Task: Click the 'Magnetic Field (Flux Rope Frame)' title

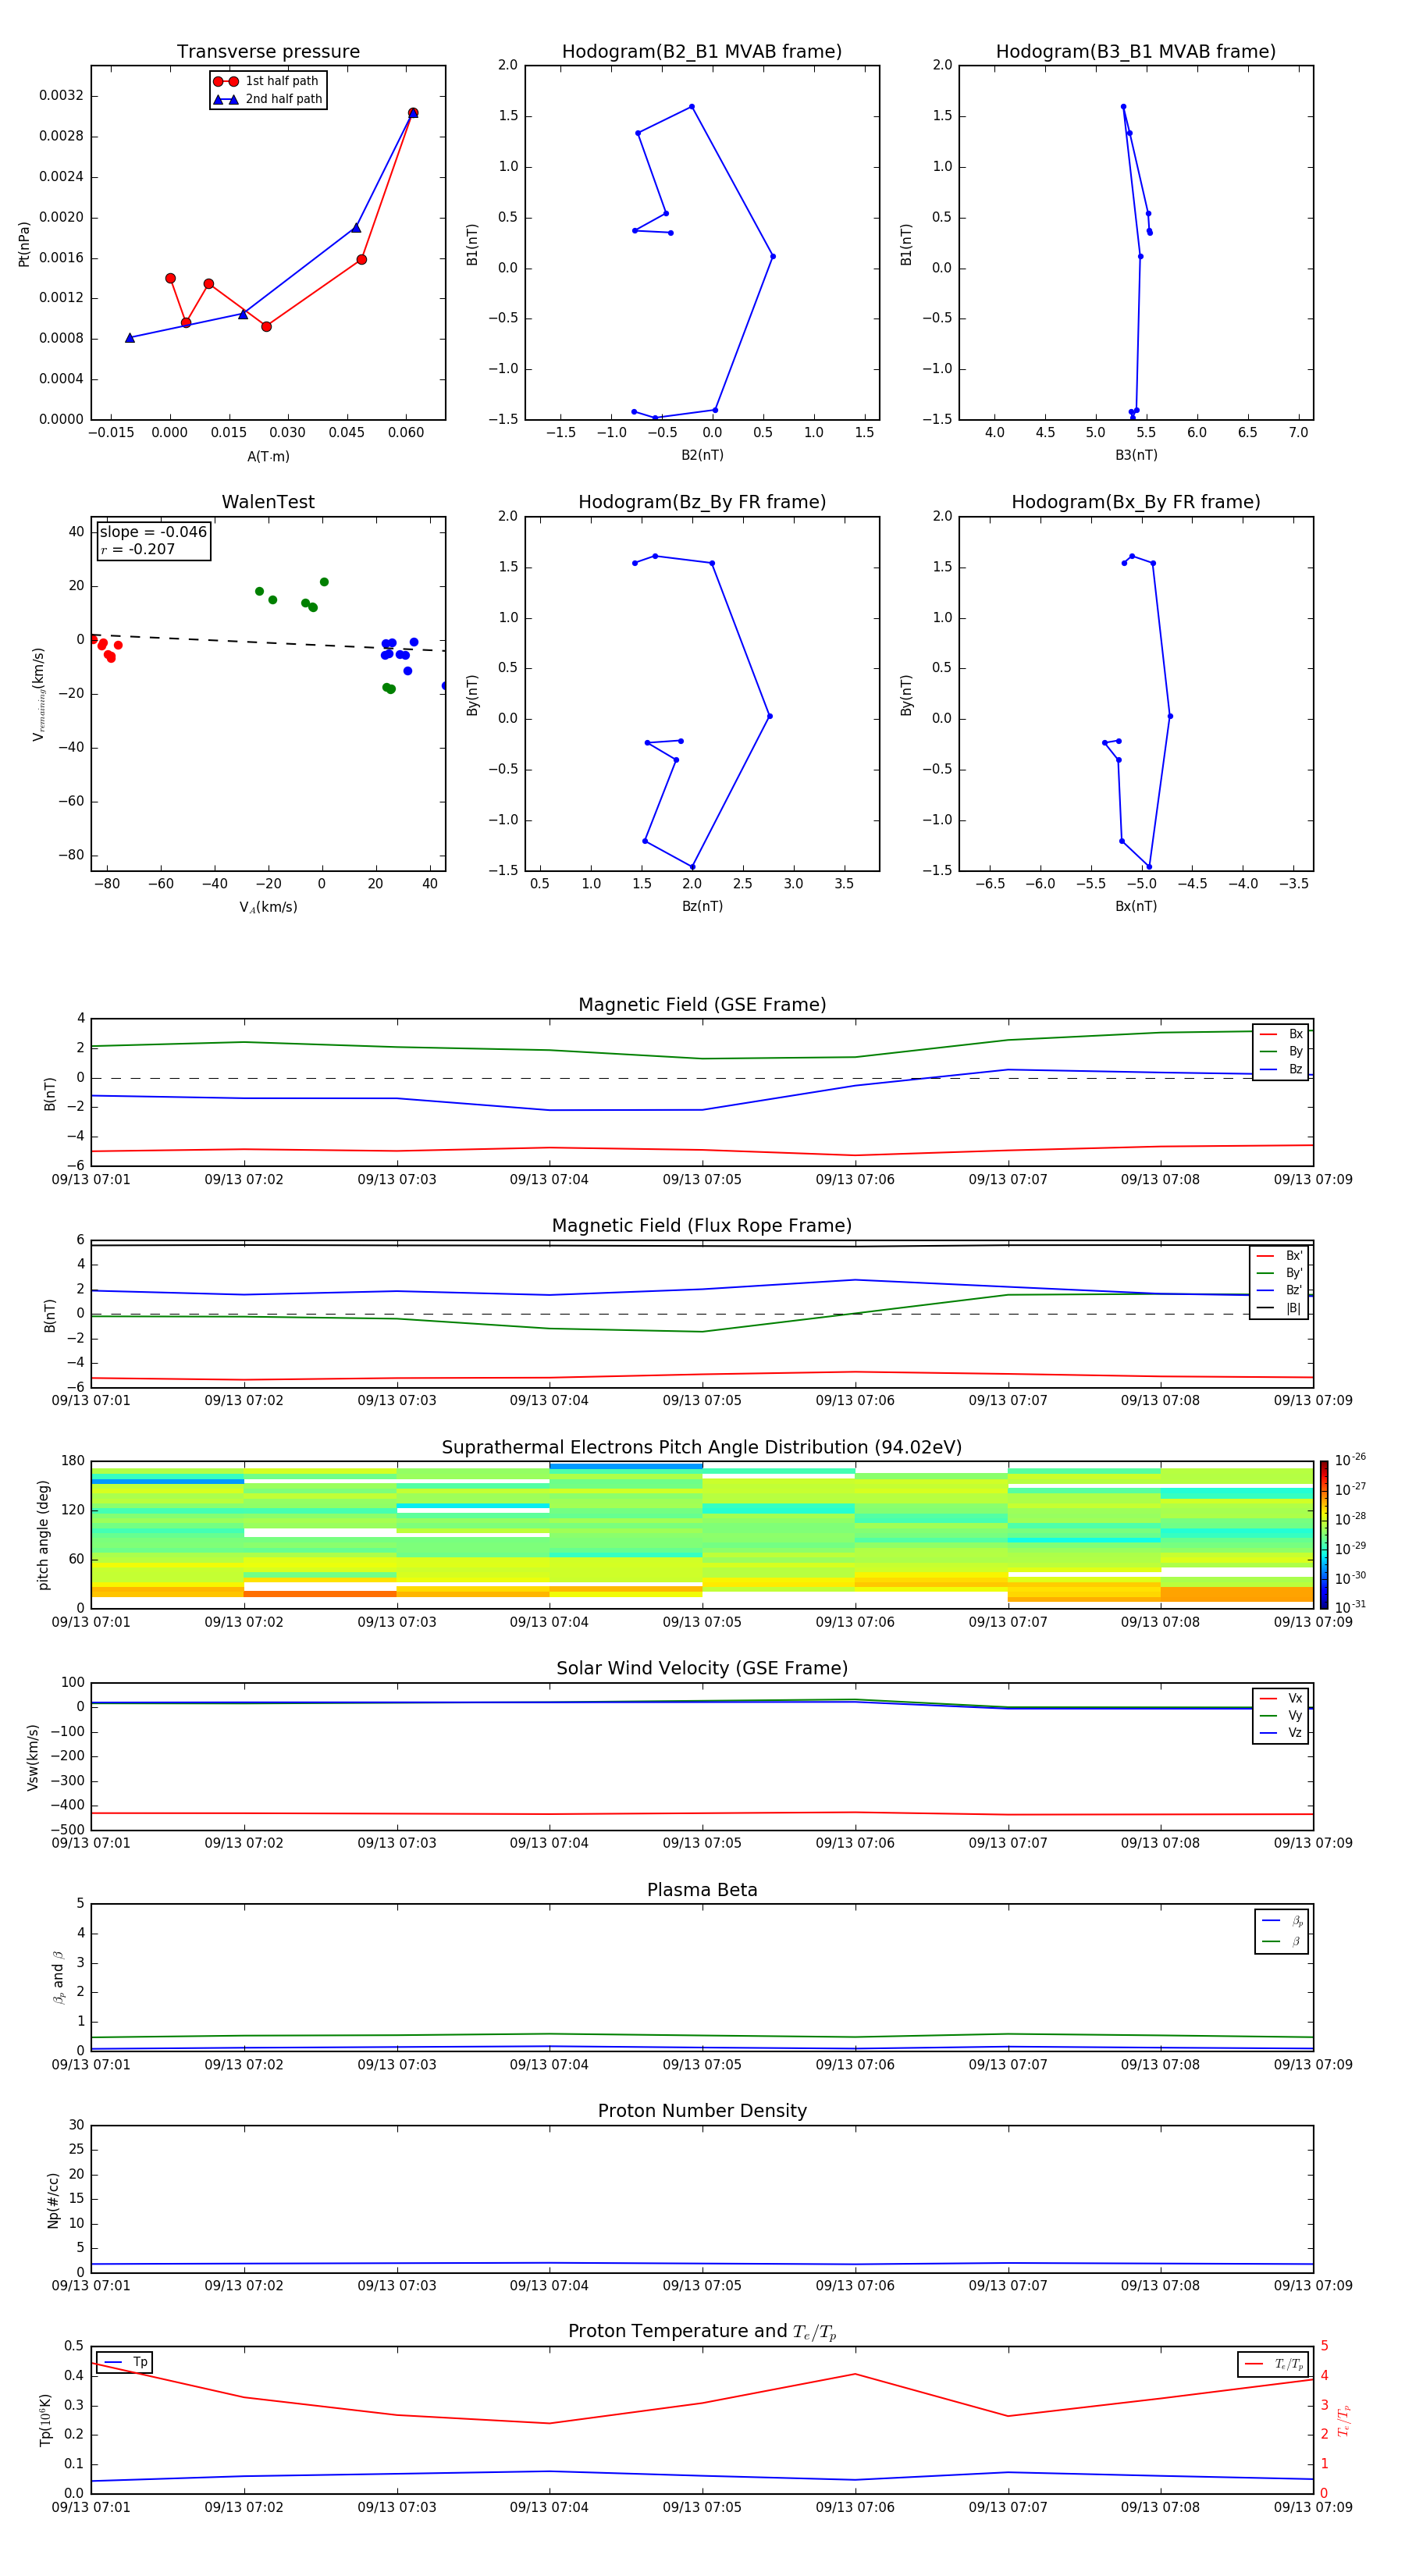Action: click(x=702, y=1226)
